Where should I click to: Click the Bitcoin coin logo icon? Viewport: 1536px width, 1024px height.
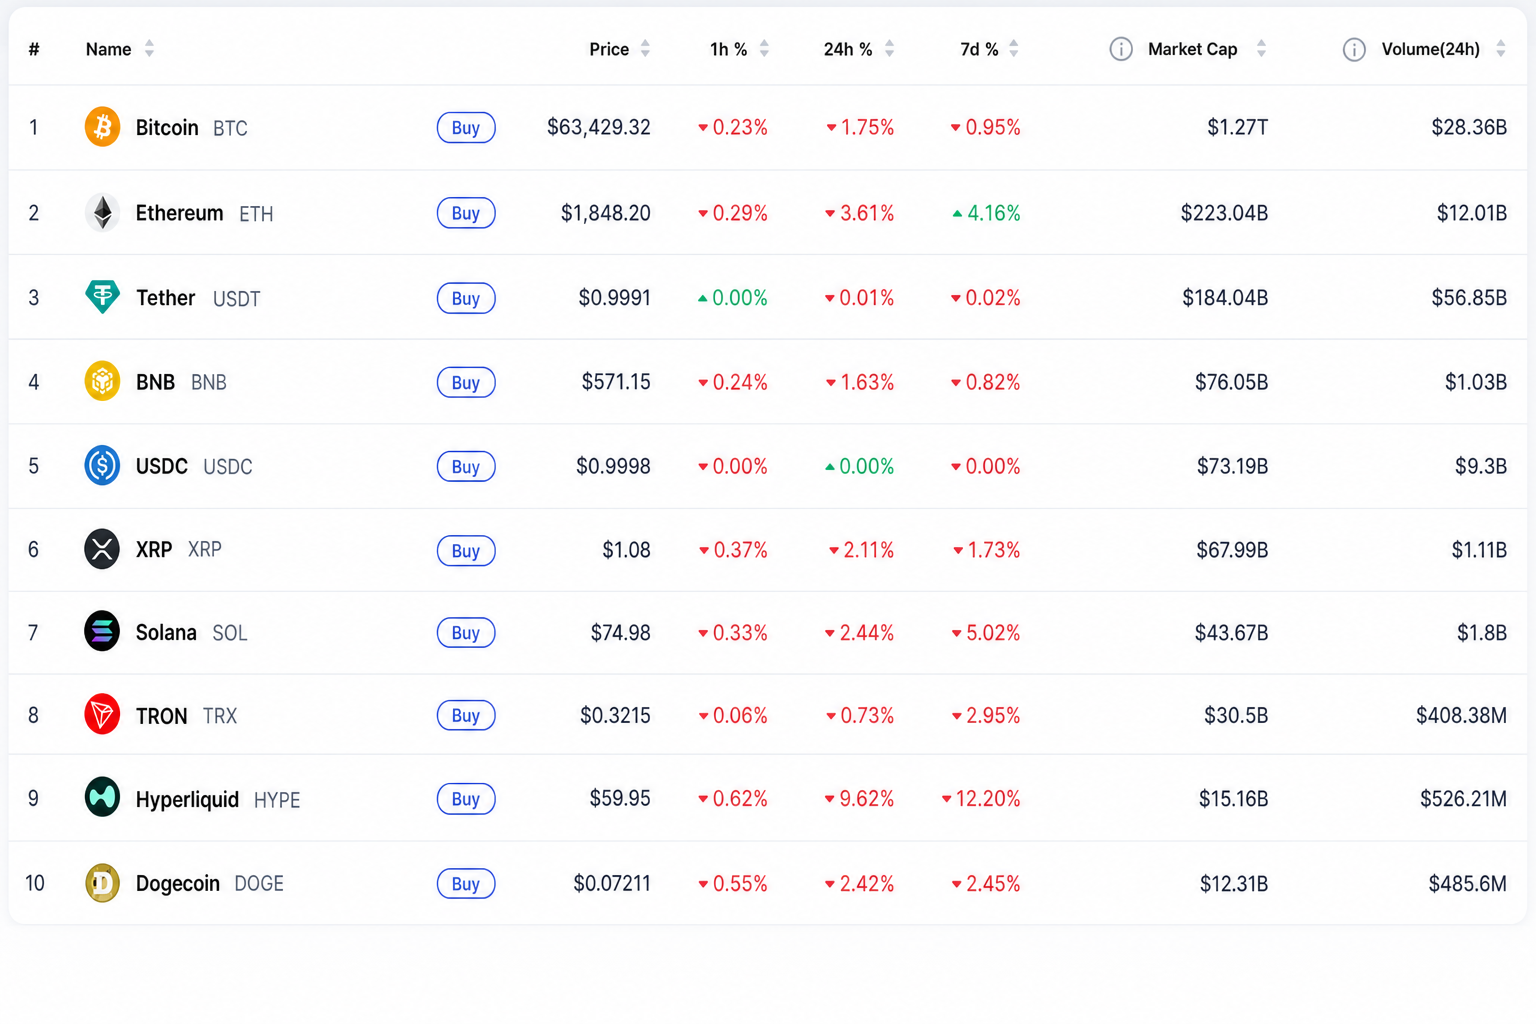click(102, 127)
